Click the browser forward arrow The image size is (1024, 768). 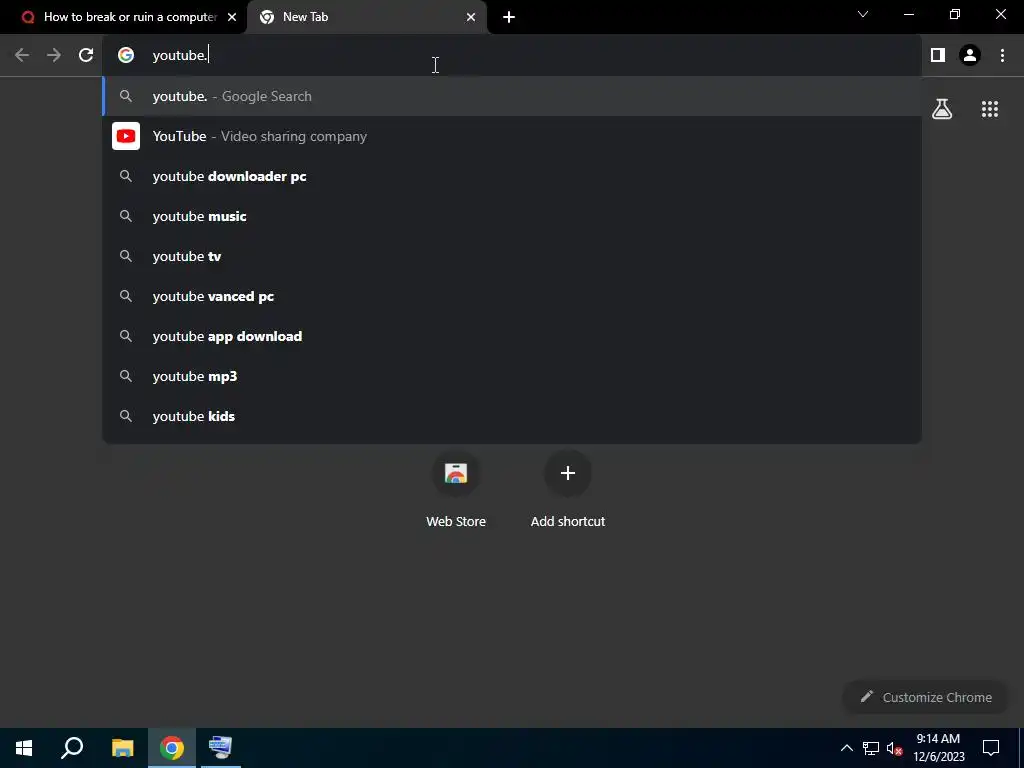pyautogui.click(x=54, y=56)
